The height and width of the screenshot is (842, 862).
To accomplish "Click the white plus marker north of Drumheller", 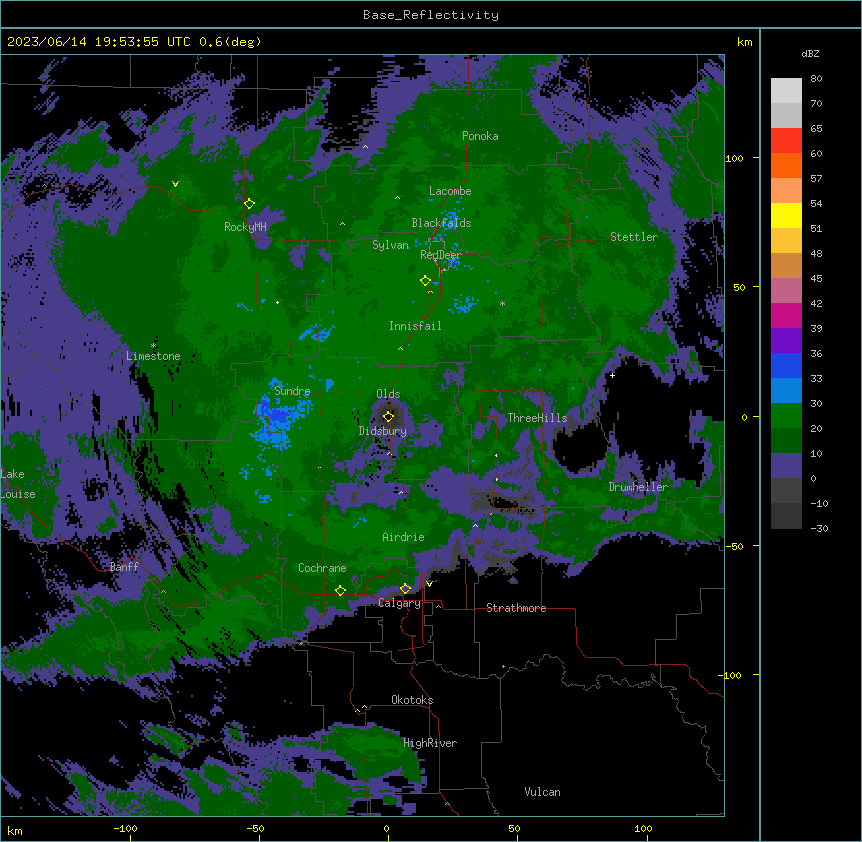I will (x=612, y=375).
